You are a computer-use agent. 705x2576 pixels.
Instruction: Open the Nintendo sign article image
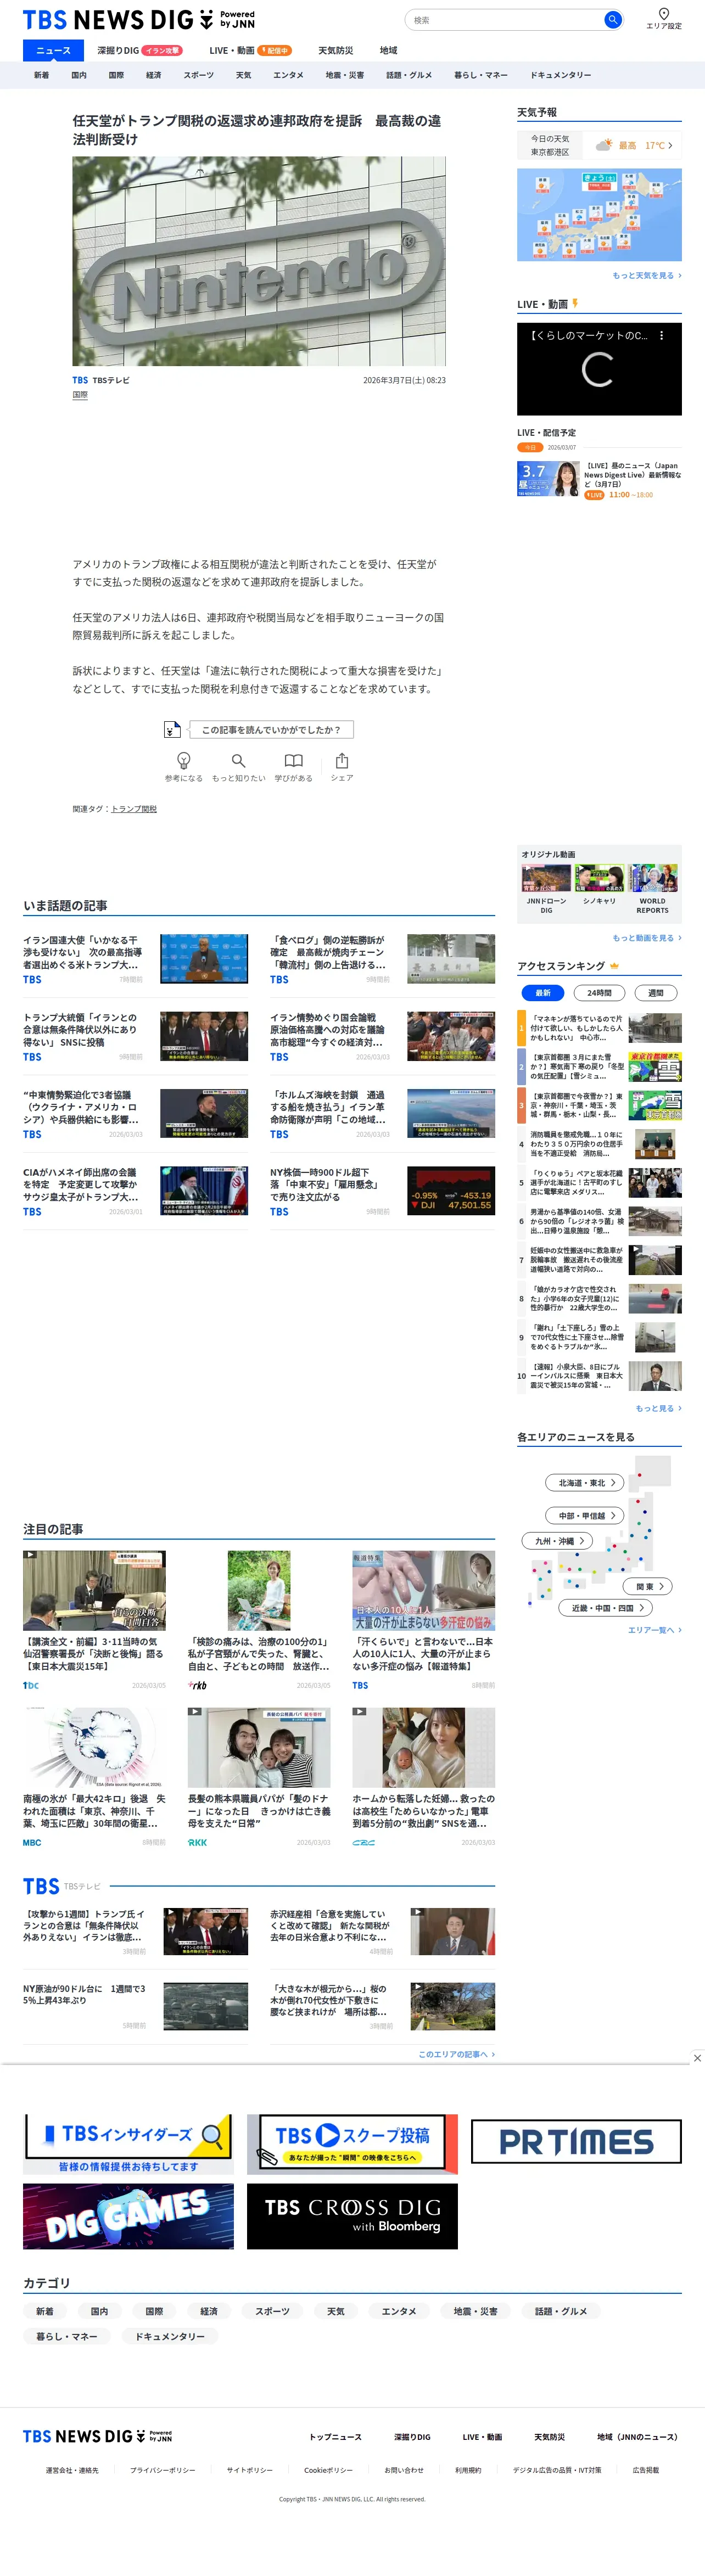(x=259, y=261)
